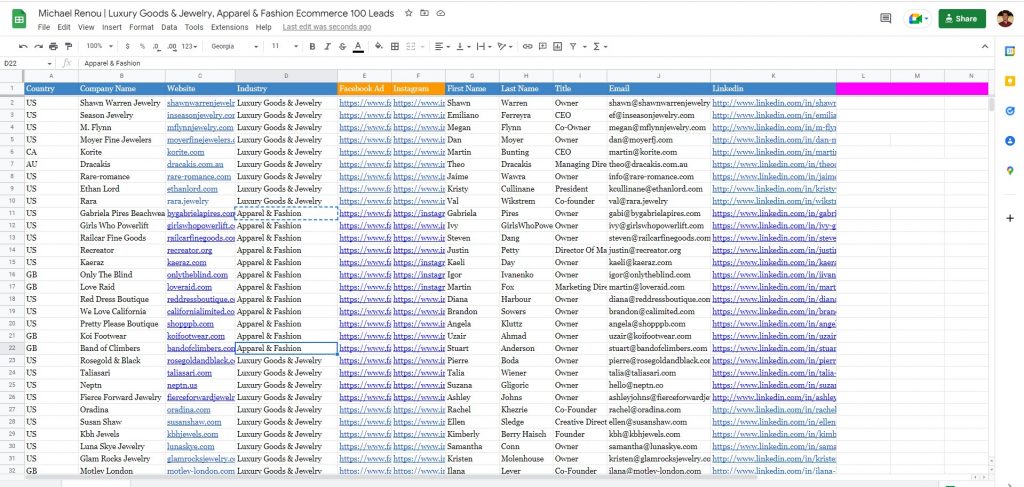Open Google Calendar side panel

click(1010, 51)
